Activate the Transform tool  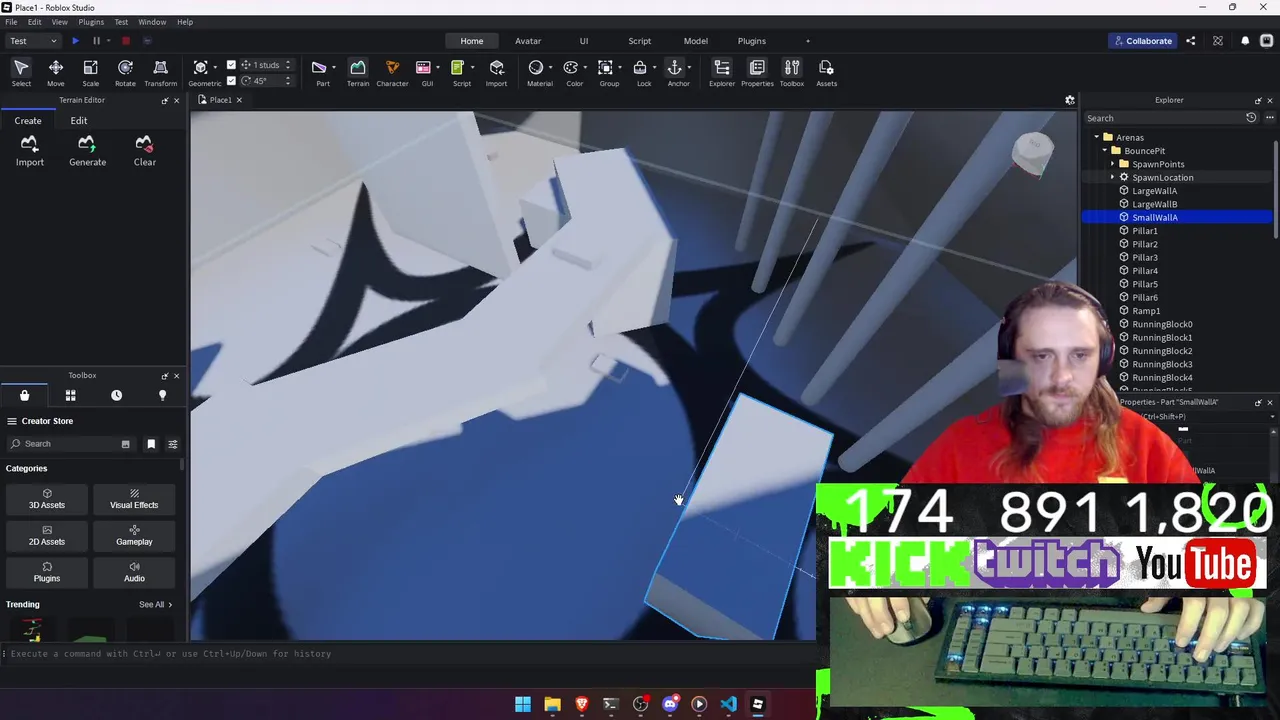160,72
